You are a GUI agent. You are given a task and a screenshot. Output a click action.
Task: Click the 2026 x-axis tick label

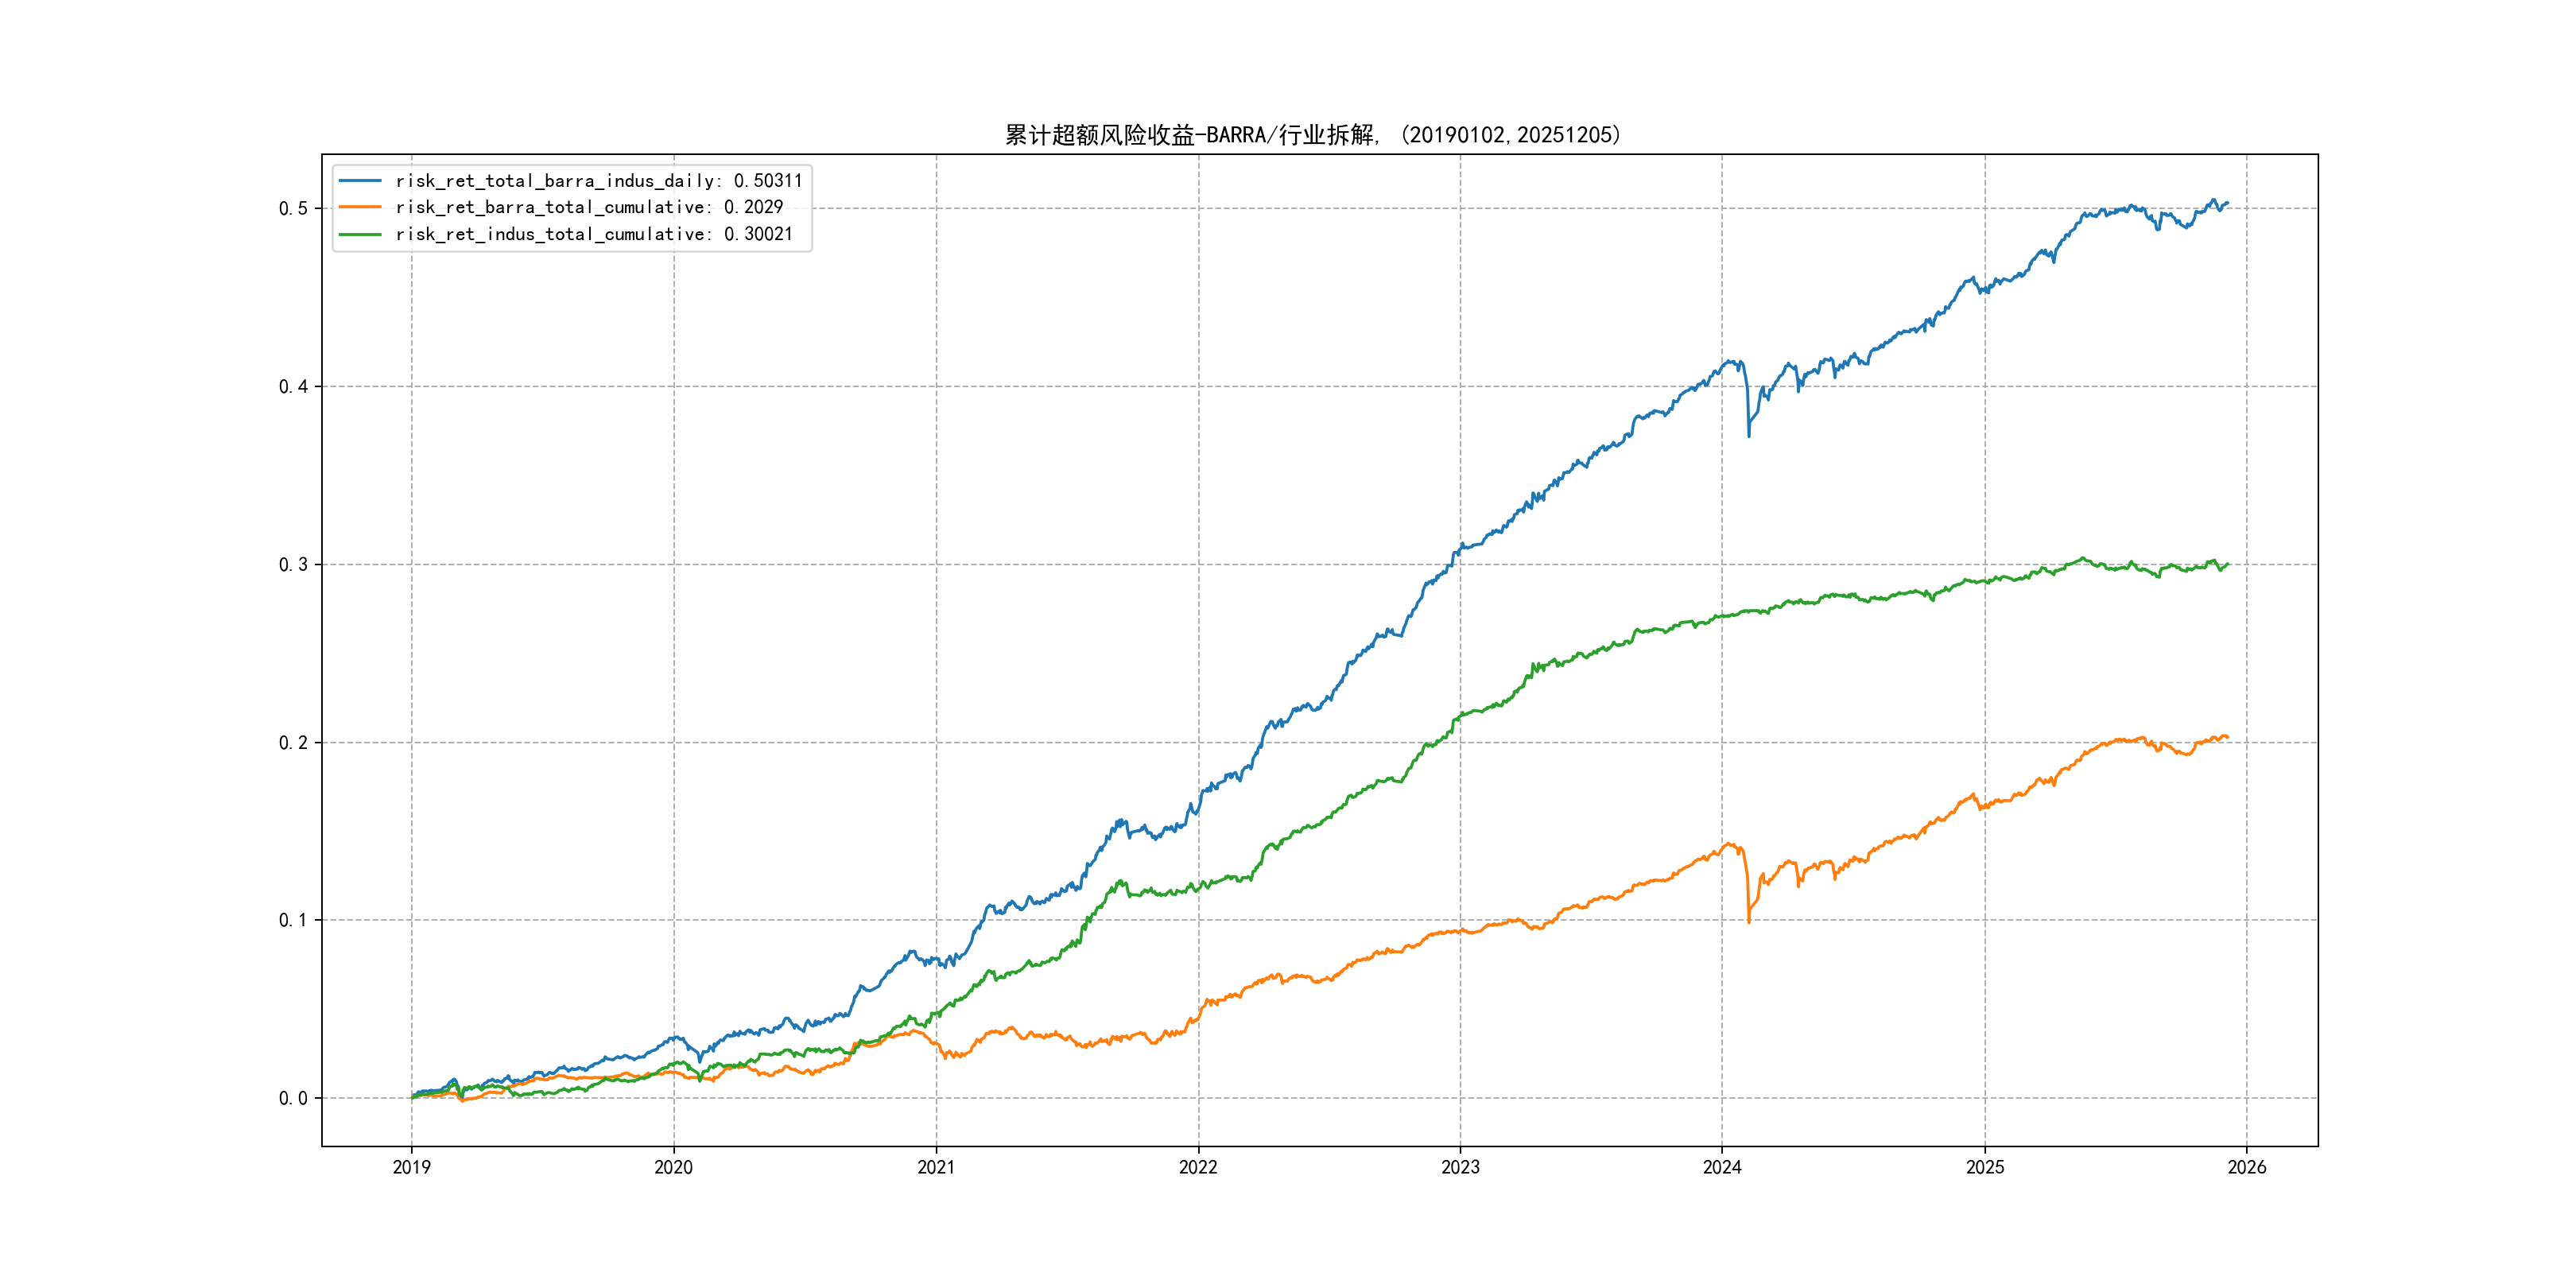[2247, 1167]
